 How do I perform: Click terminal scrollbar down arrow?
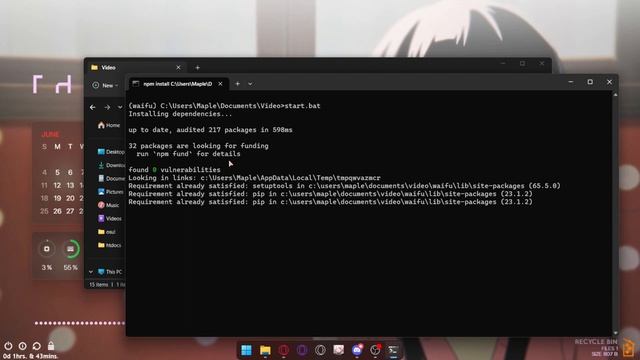tap(615, 333)
